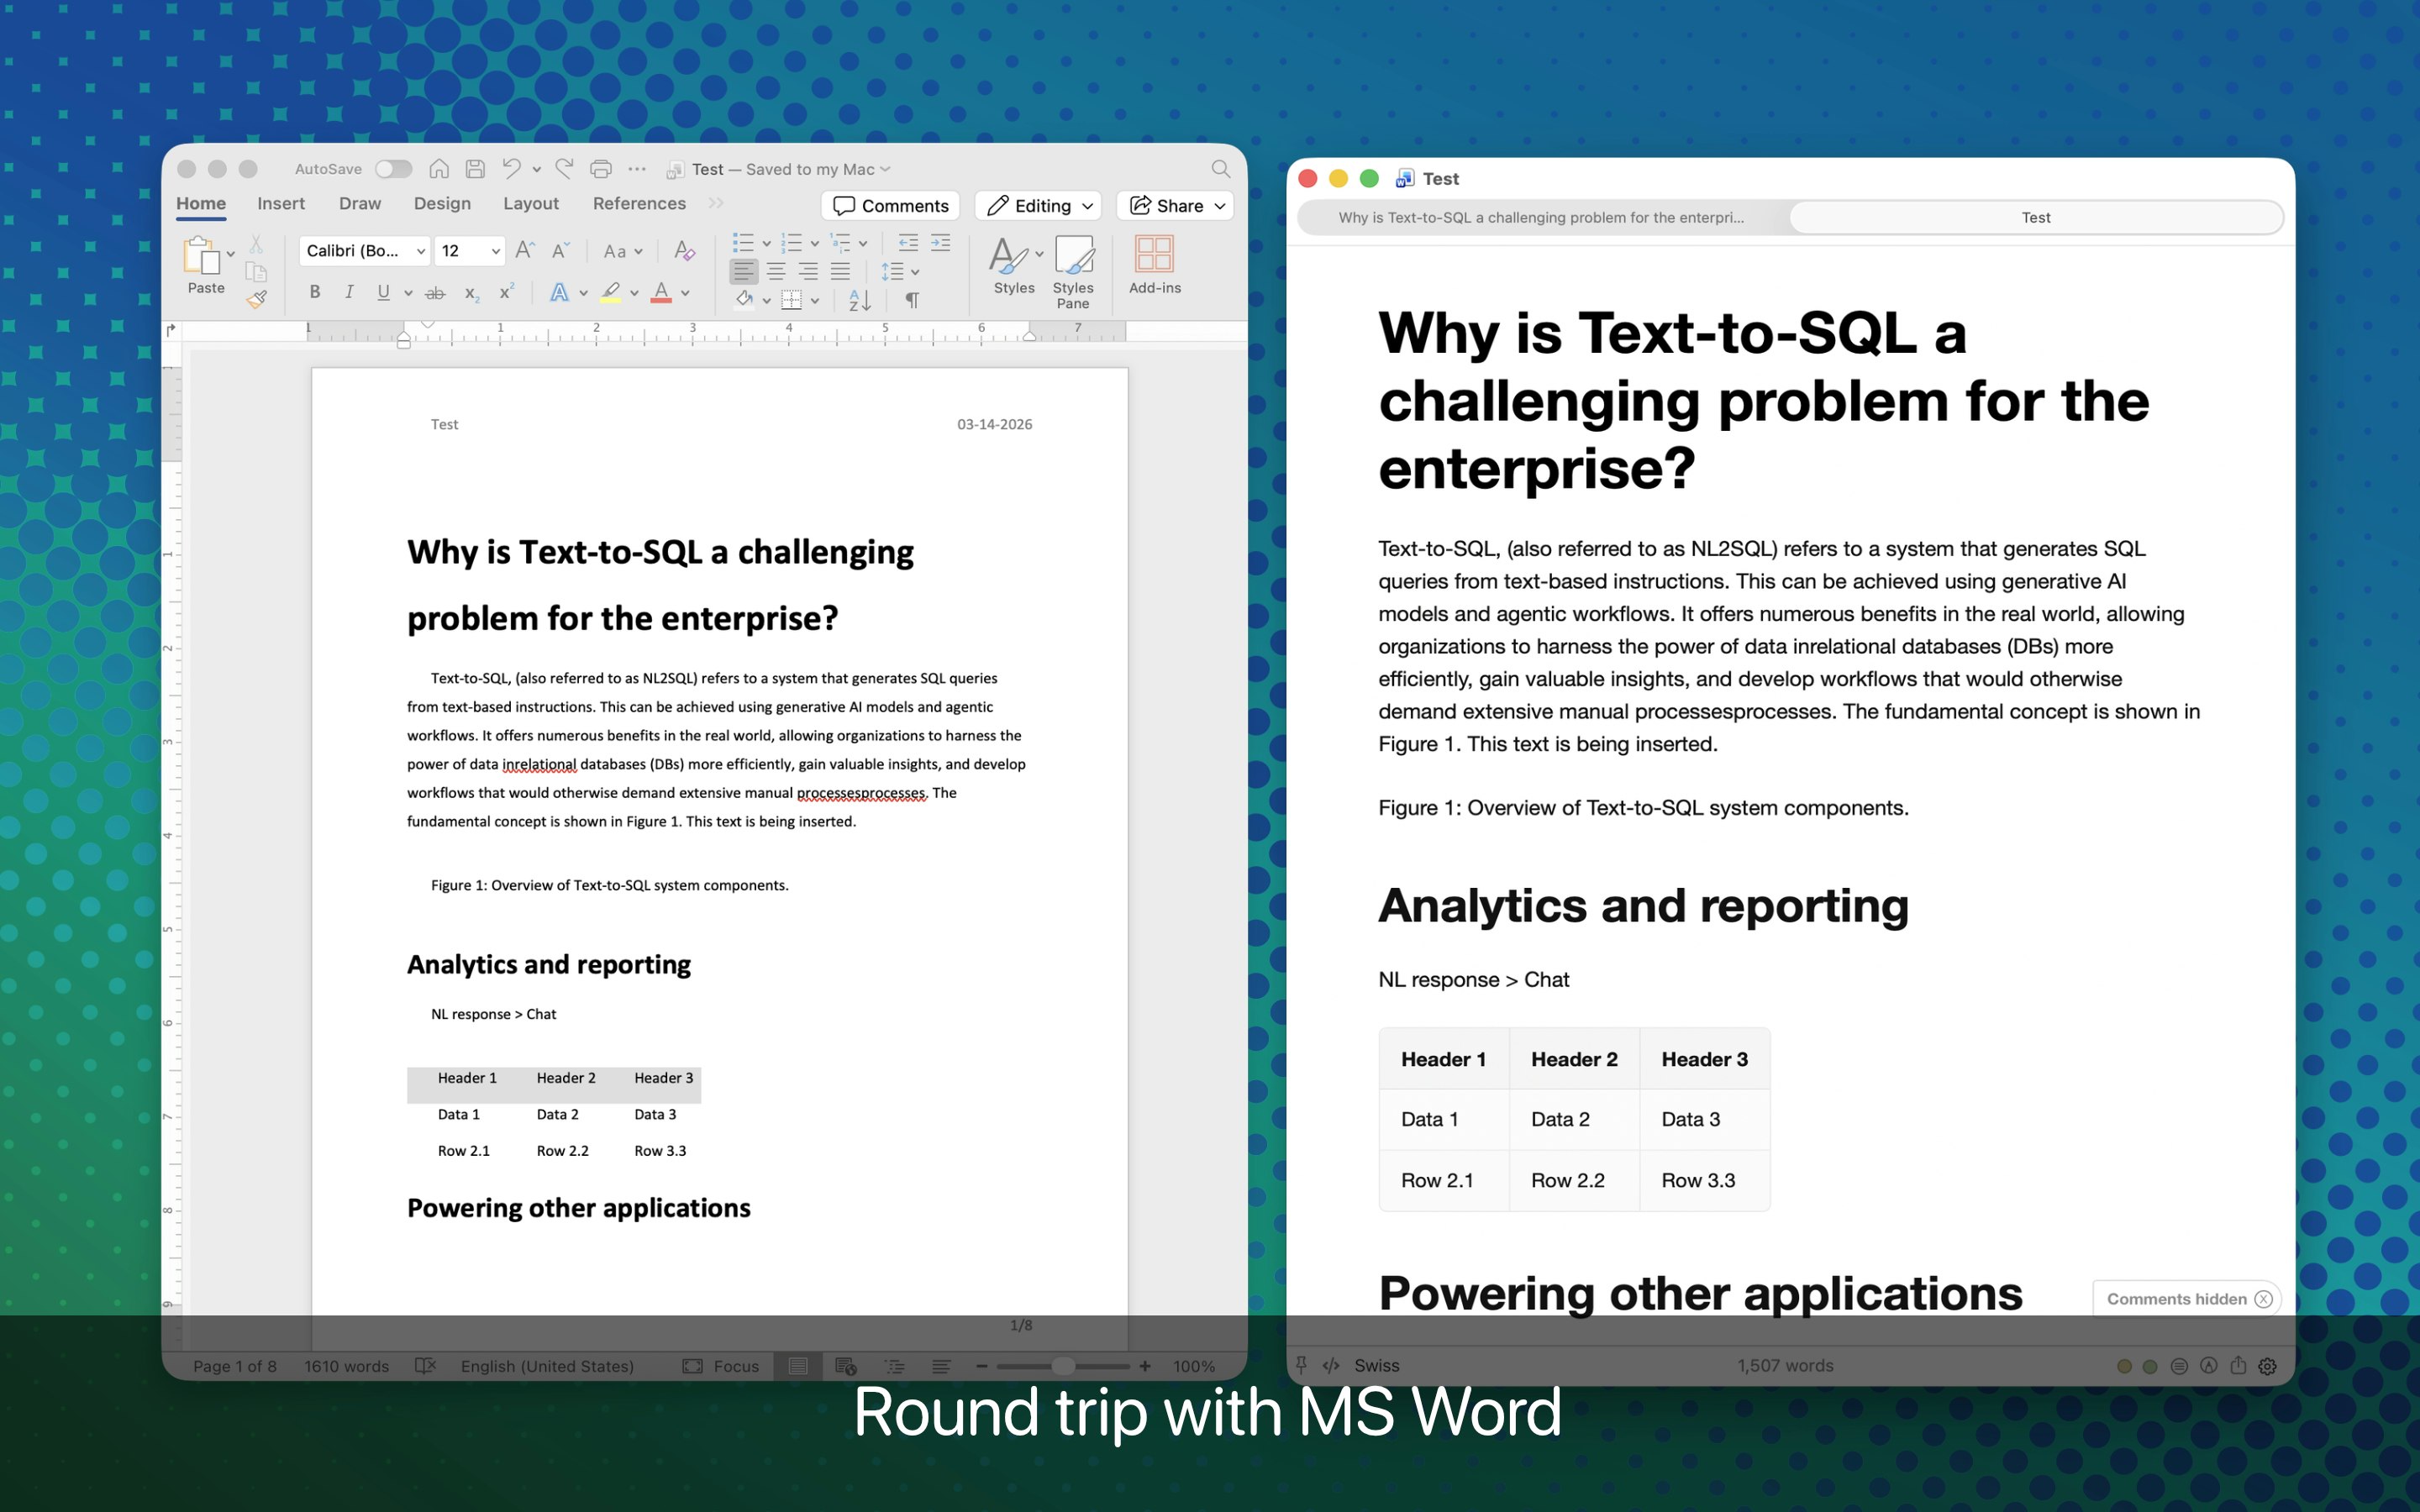Open the borders dropdown arrow

point(815,300)
